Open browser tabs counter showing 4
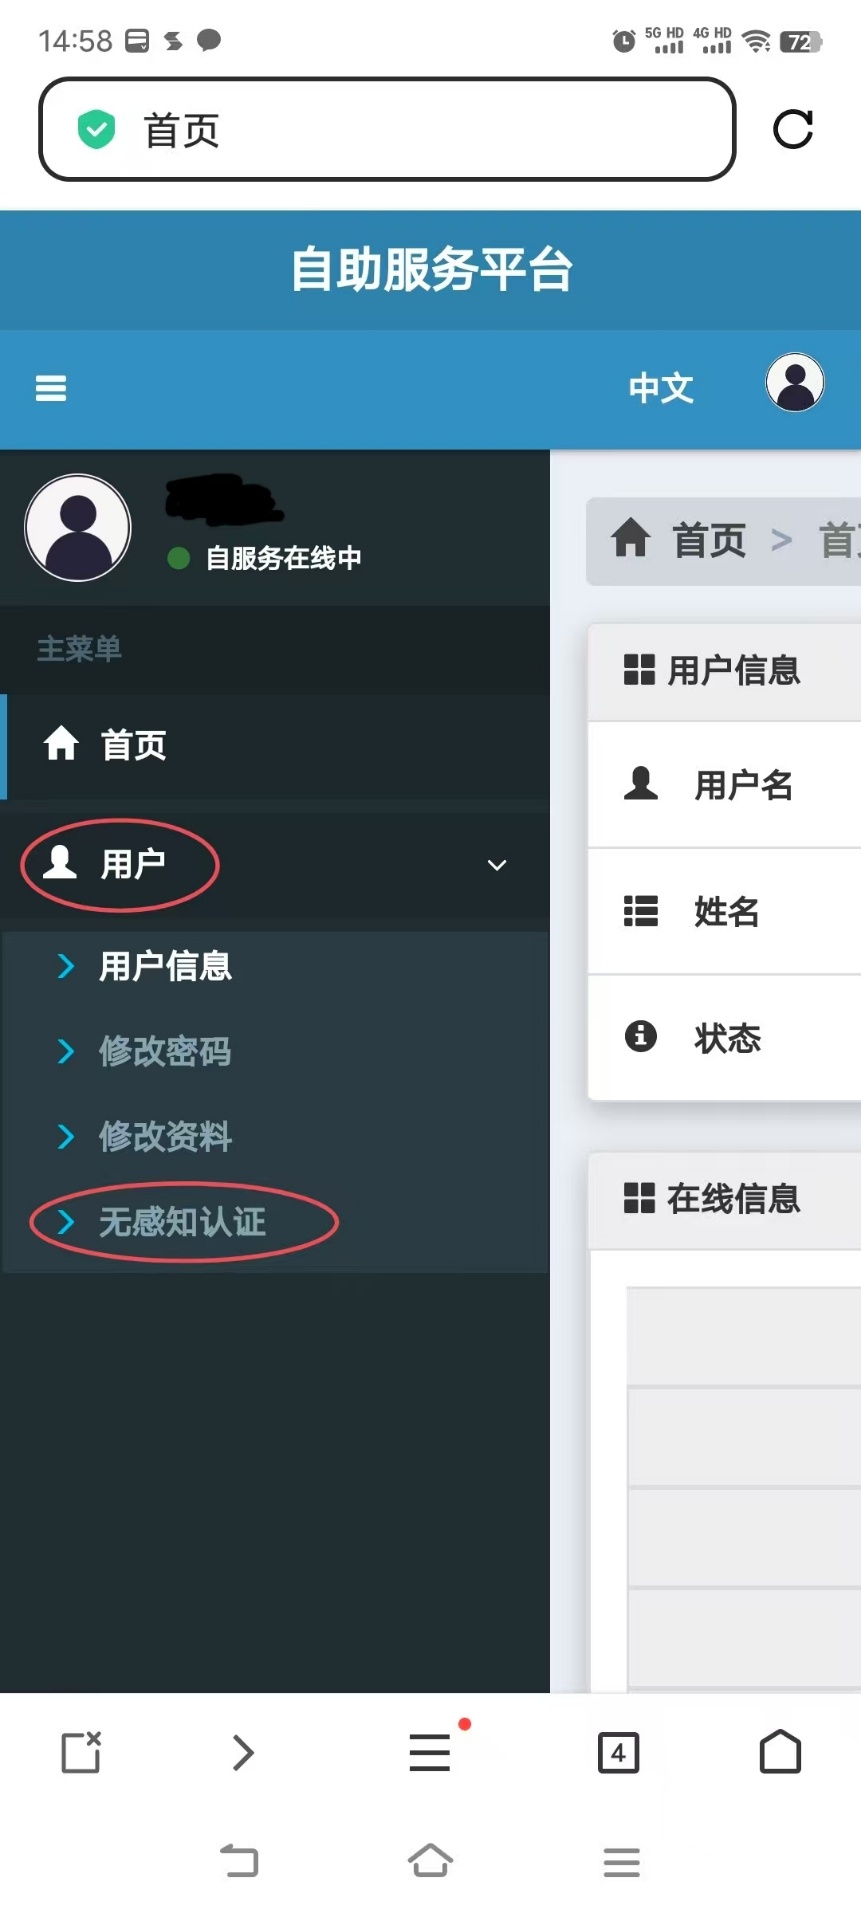This screenshot has height=1913, width=861. click(618, 1753)
